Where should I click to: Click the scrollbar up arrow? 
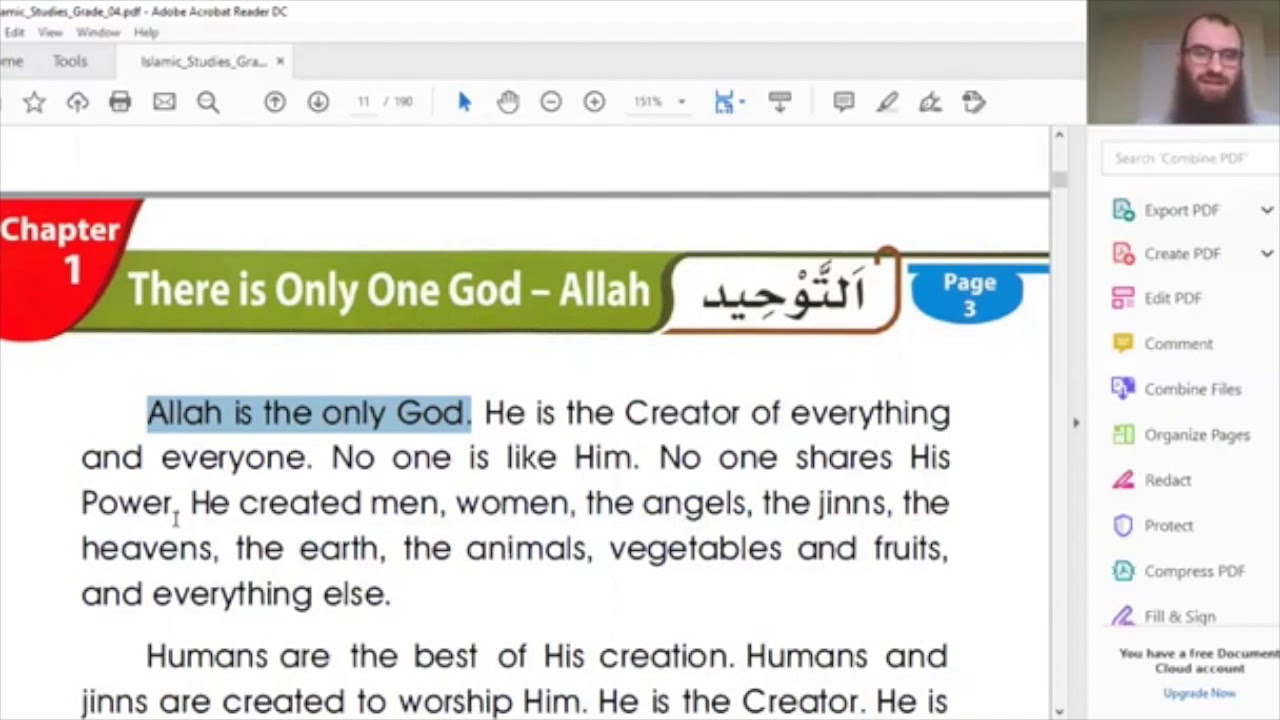[x=1059, y=135]
